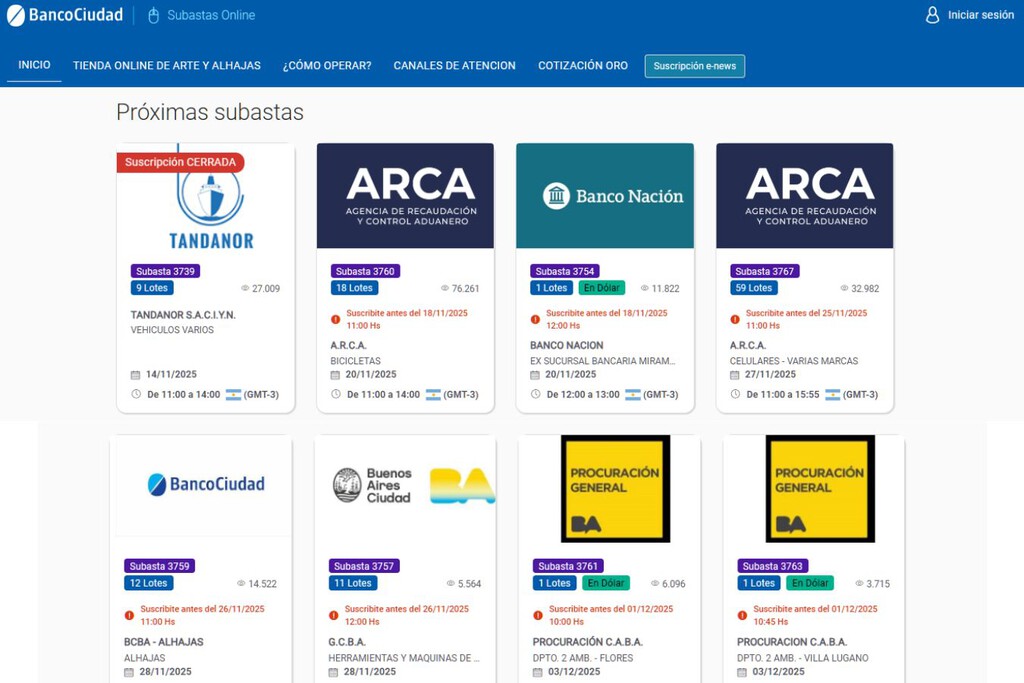This screenshot has width=1024, height=683.
Task: Click the mouse icon next to Subastas Online
Action: pos(153,15)
